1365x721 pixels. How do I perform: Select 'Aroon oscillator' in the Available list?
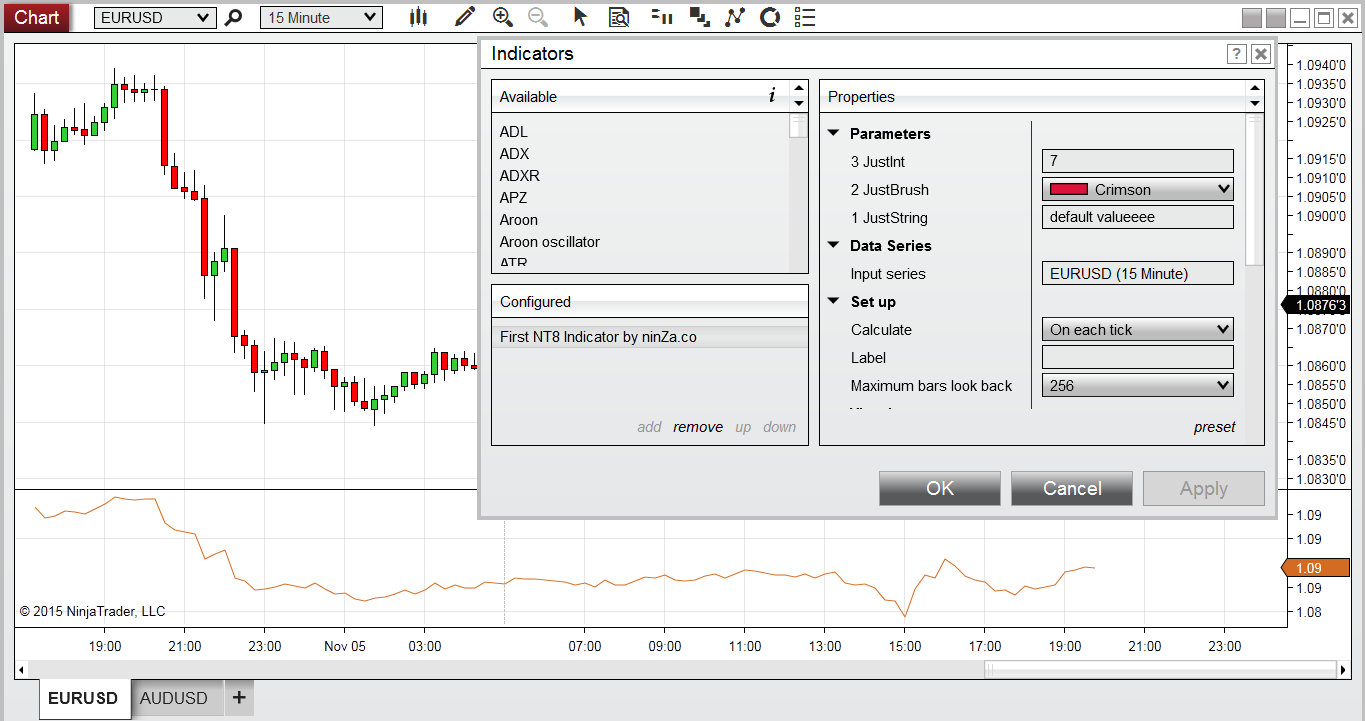[x=550, y=242]
